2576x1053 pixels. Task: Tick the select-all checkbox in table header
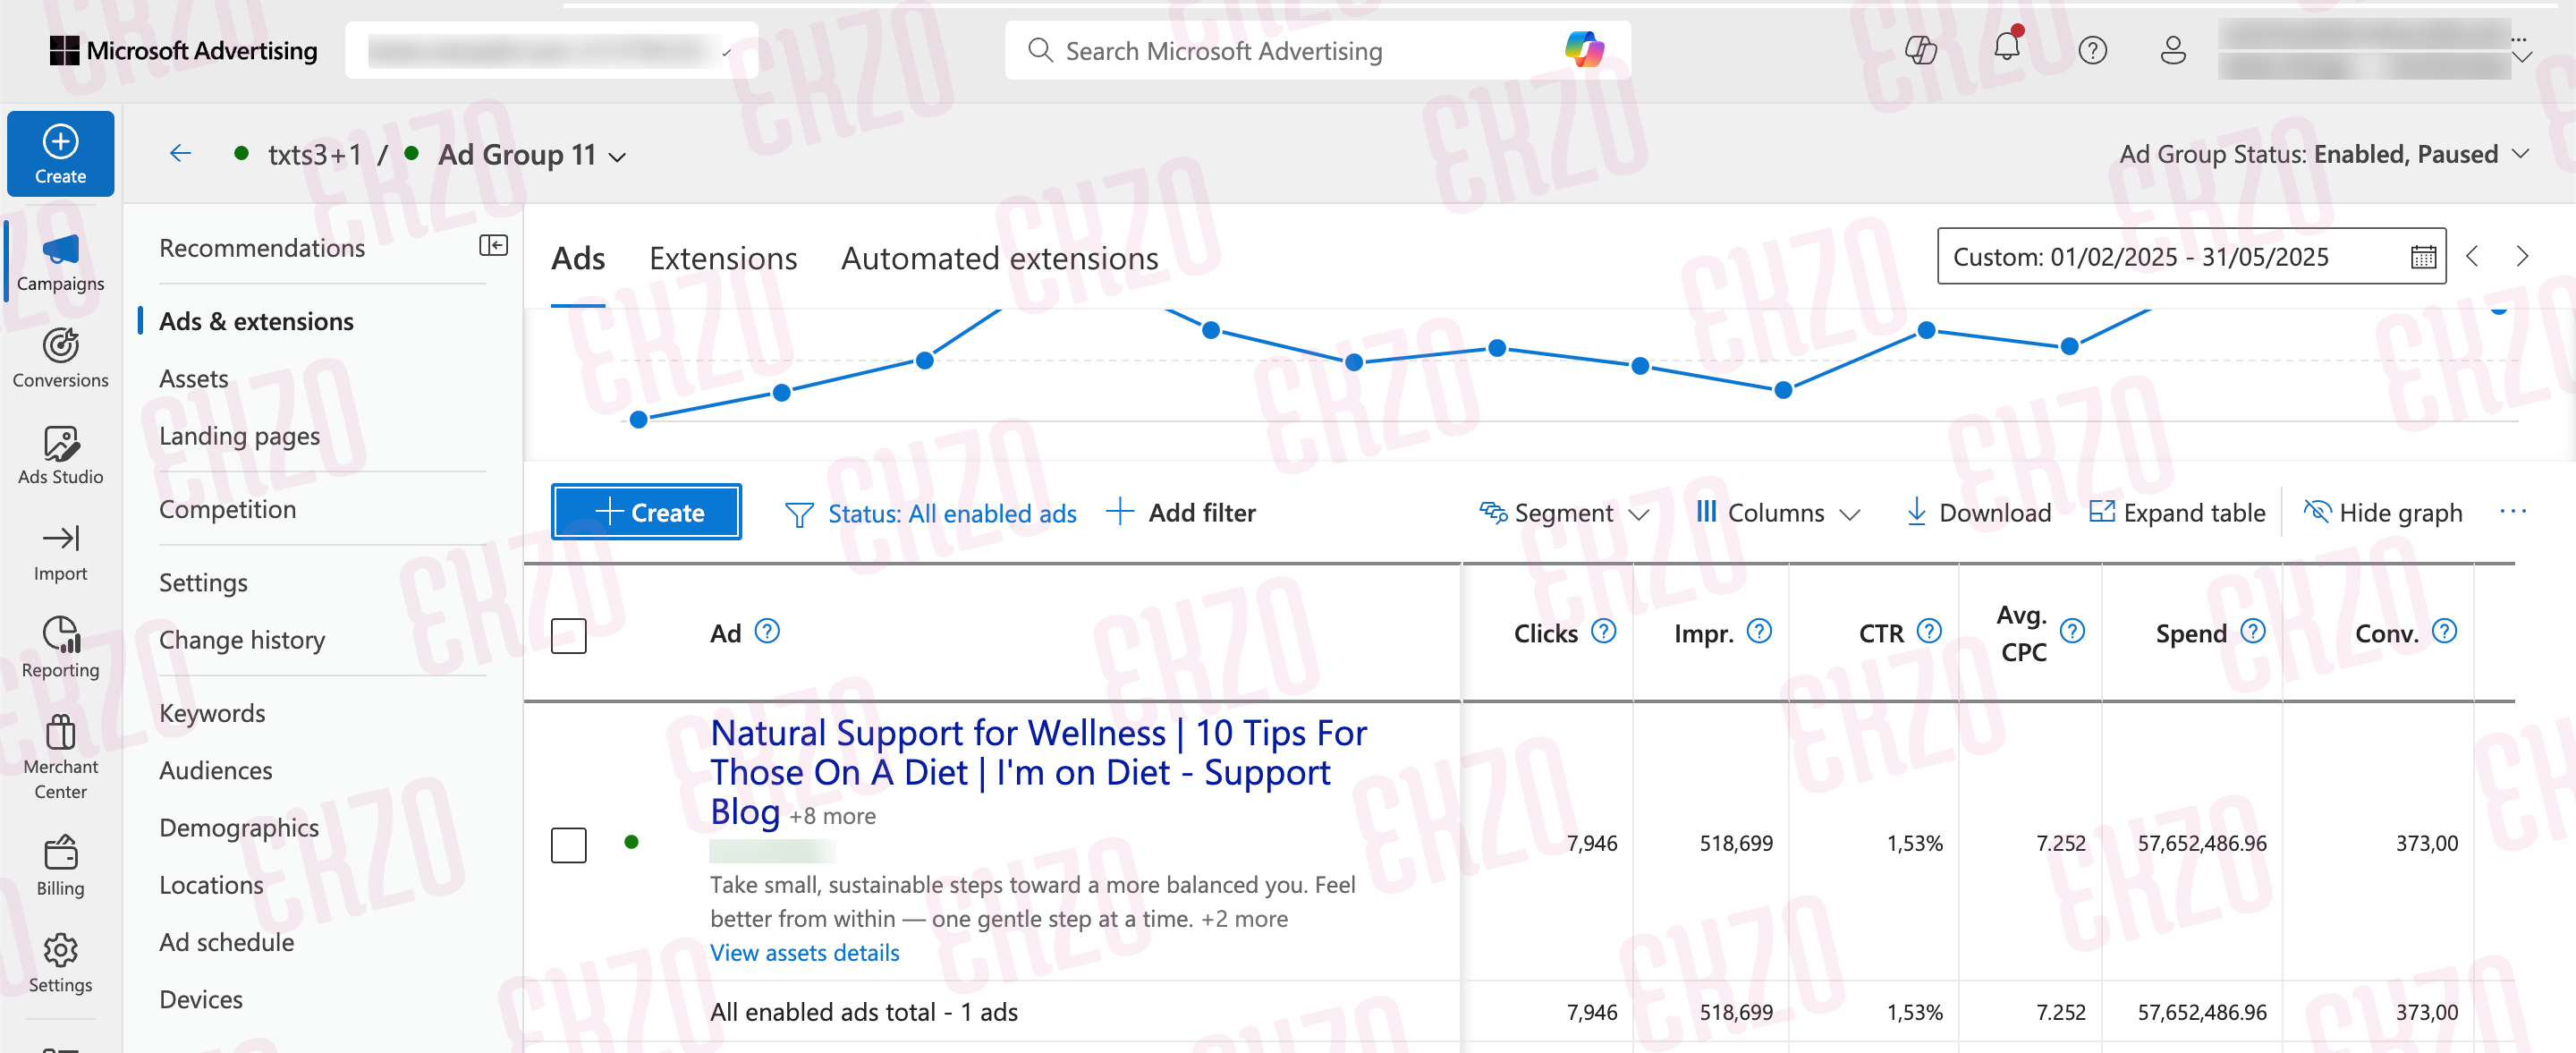(568, 635)
